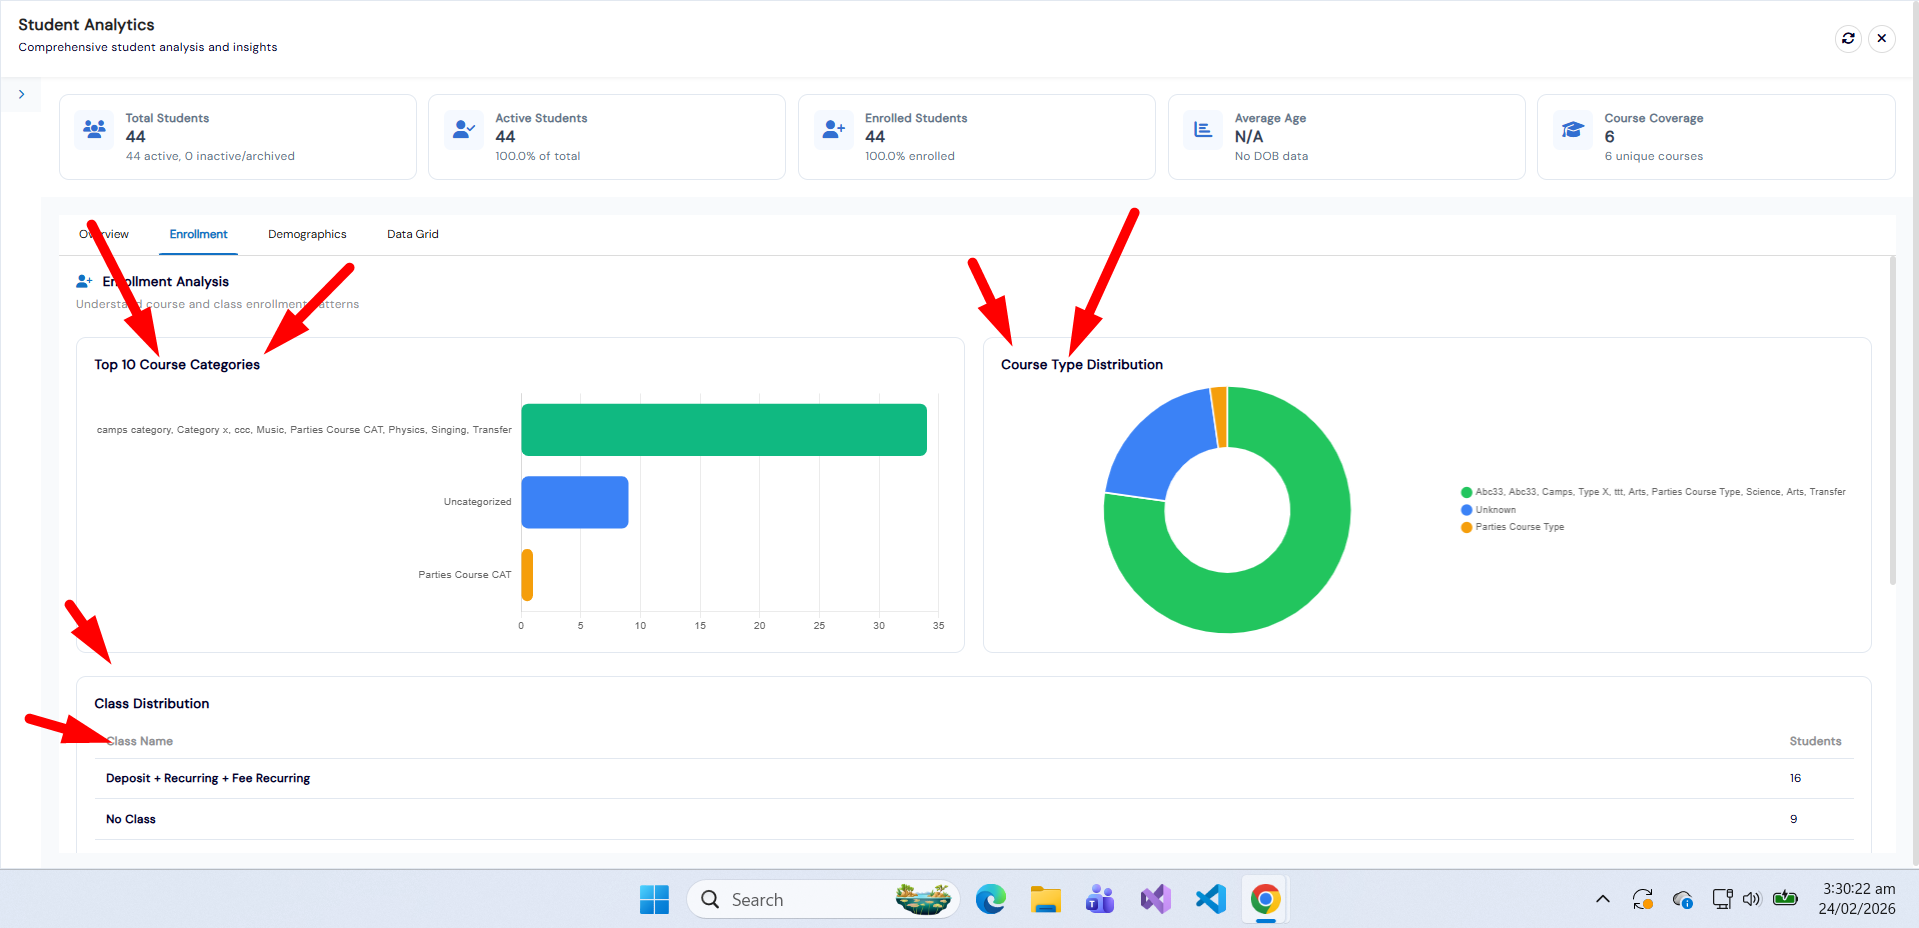
Task: Select the Deposit + Recurring + Fee Recurring row
Action: click(x=974, y=778)
